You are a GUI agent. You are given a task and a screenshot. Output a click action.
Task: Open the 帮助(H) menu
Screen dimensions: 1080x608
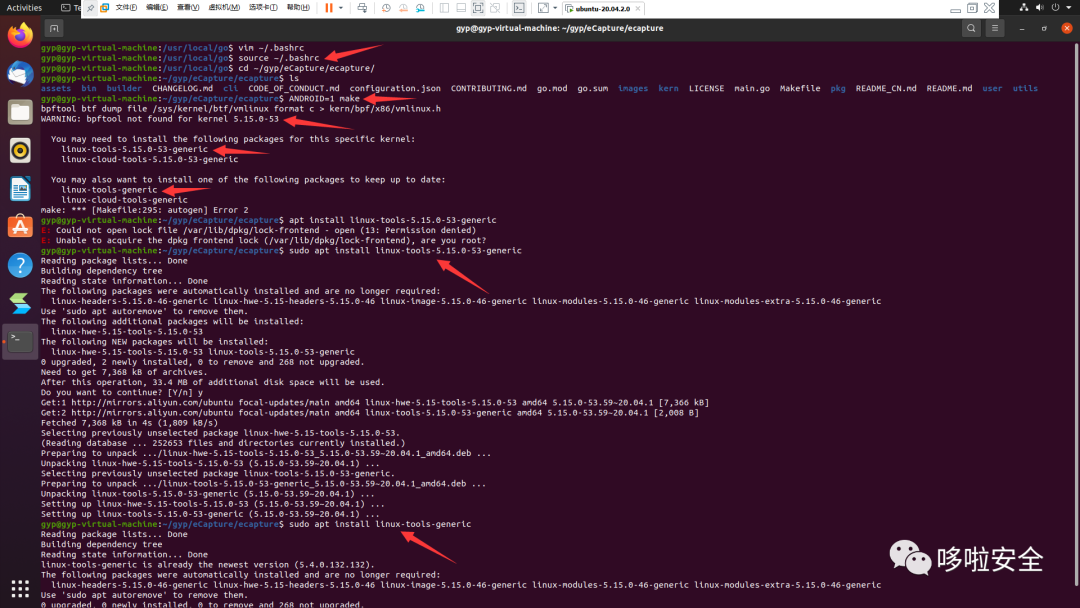coord(298,8)
